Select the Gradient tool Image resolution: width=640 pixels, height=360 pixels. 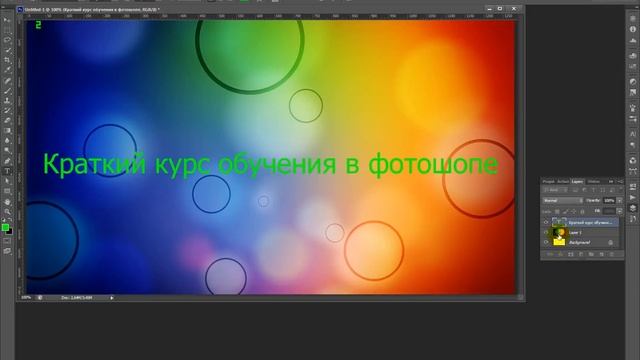pos(7,131)
